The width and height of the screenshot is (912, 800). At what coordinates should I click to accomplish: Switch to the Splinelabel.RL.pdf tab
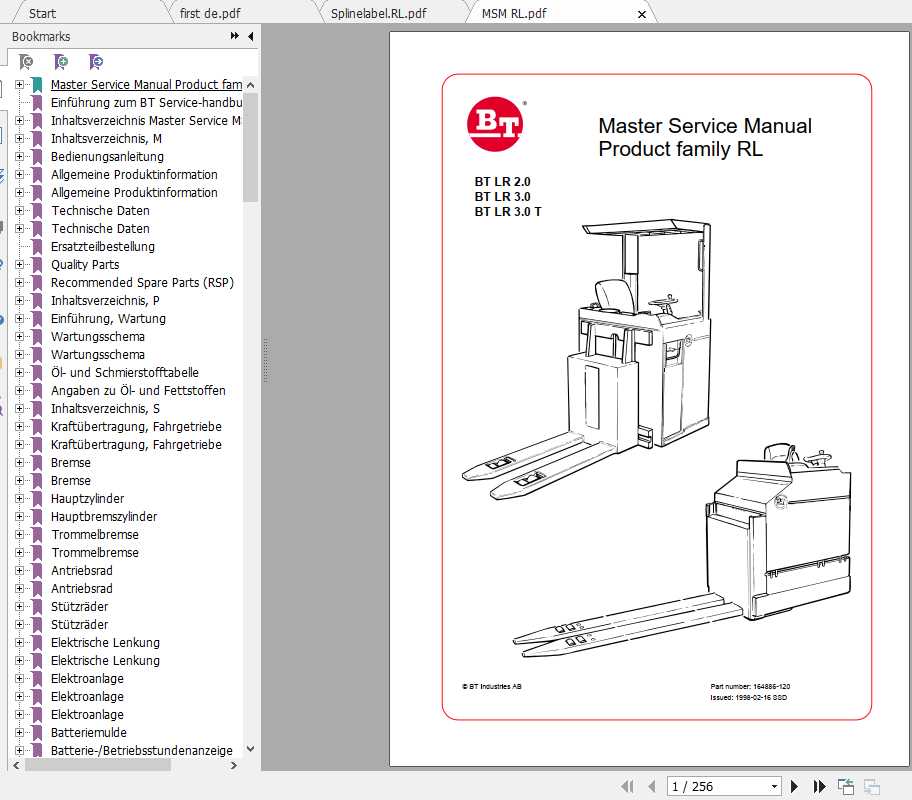(379, 13)
